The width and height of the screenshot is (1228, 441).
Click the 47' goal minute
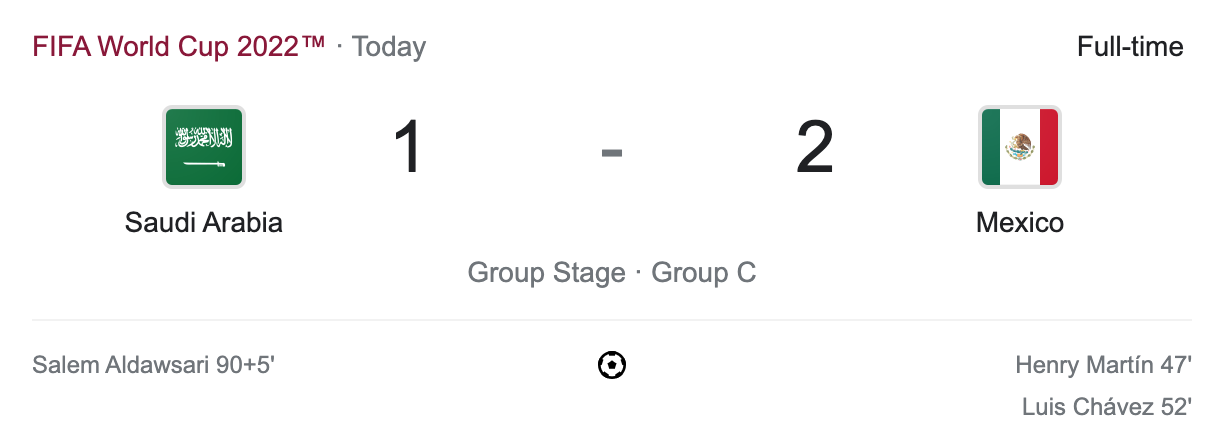[x=1174, y=365]
